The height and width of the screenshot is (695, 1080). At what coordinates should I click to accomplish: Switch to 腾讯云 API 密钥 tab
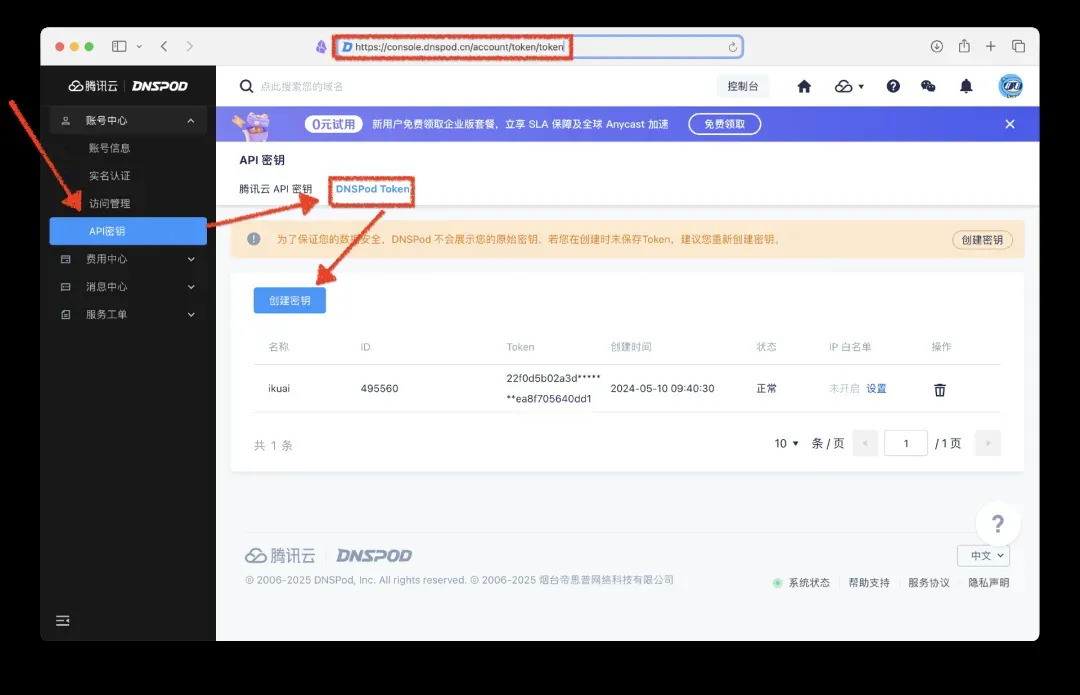click(x=275, y=189)
